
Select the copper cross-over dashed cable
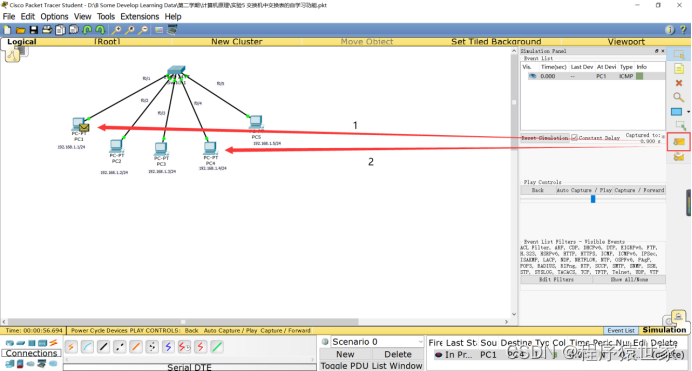pyautogui.click(x=120, y=347)
